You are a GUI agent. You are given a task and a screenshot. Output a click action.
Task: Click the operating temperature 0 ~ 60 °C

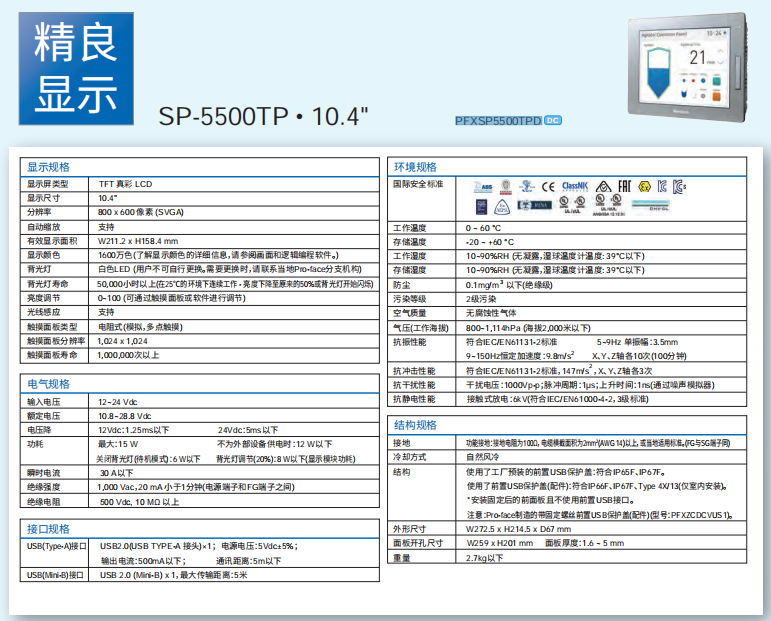(x=483, y=228)
